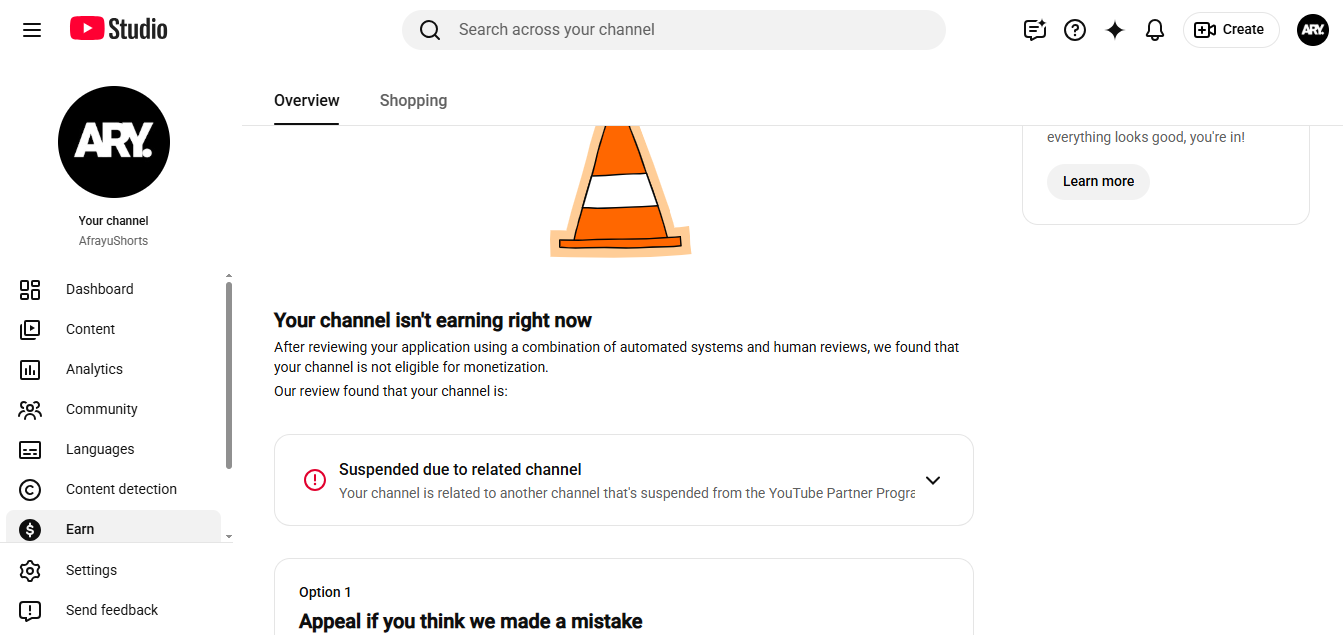This screenshot has height=635, width=1343.
Task: Open the Settings gear in the sidebar
Action: [x=30, y=571]
